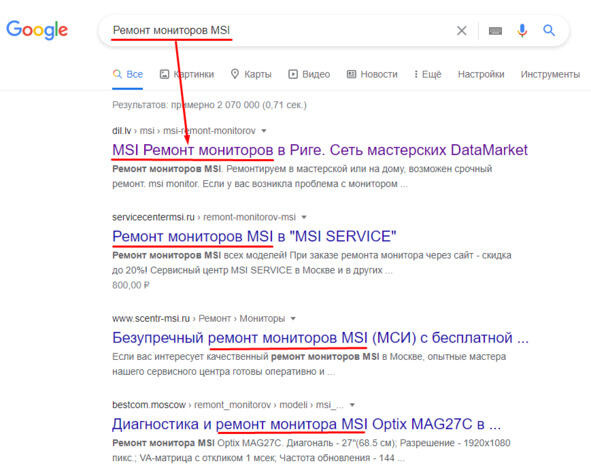Expand dropdown arrow next to dil.lv URL
This screenshot has height=470, width=591.
(x=264, y=131)
